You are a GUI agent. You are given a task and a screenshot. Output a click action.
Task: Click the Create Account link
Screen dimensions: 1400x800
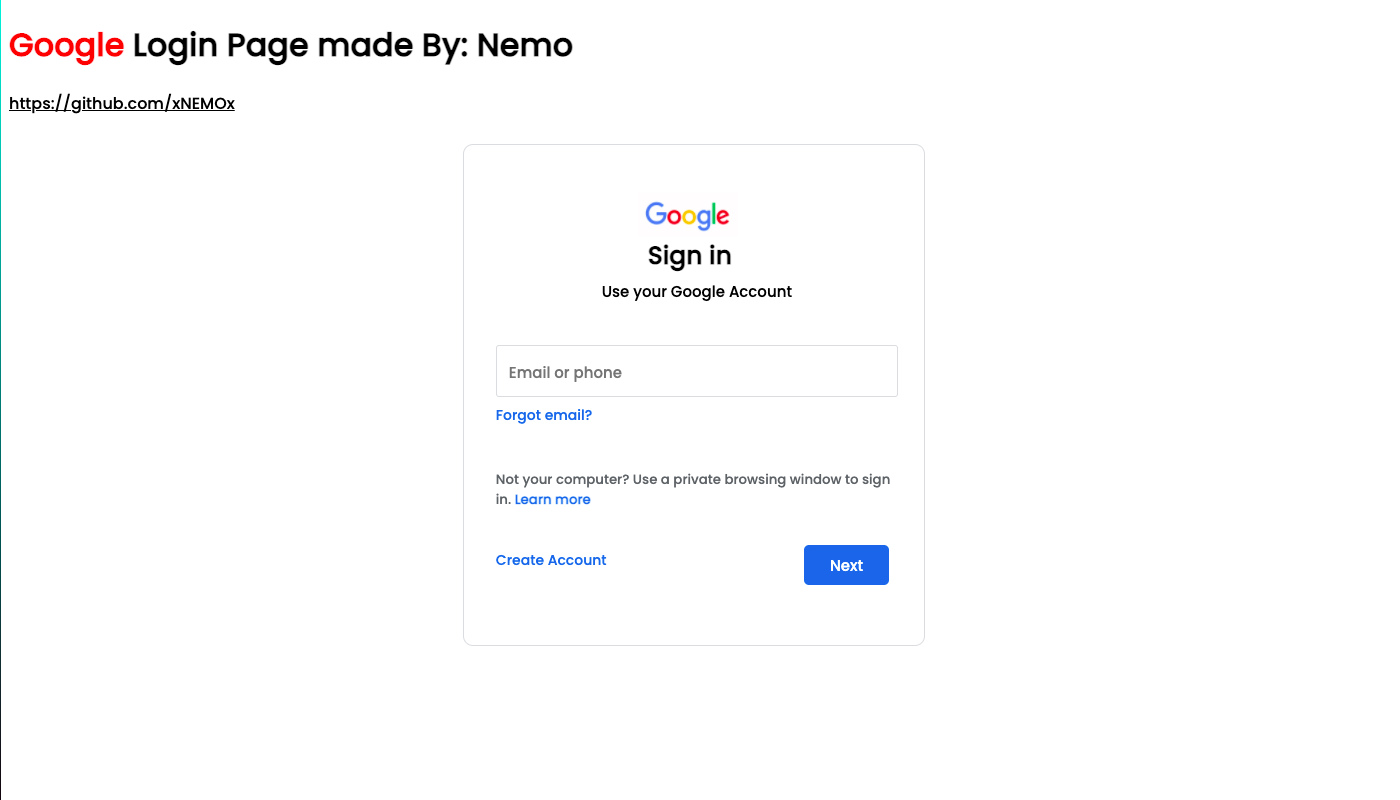click(550, 560)
